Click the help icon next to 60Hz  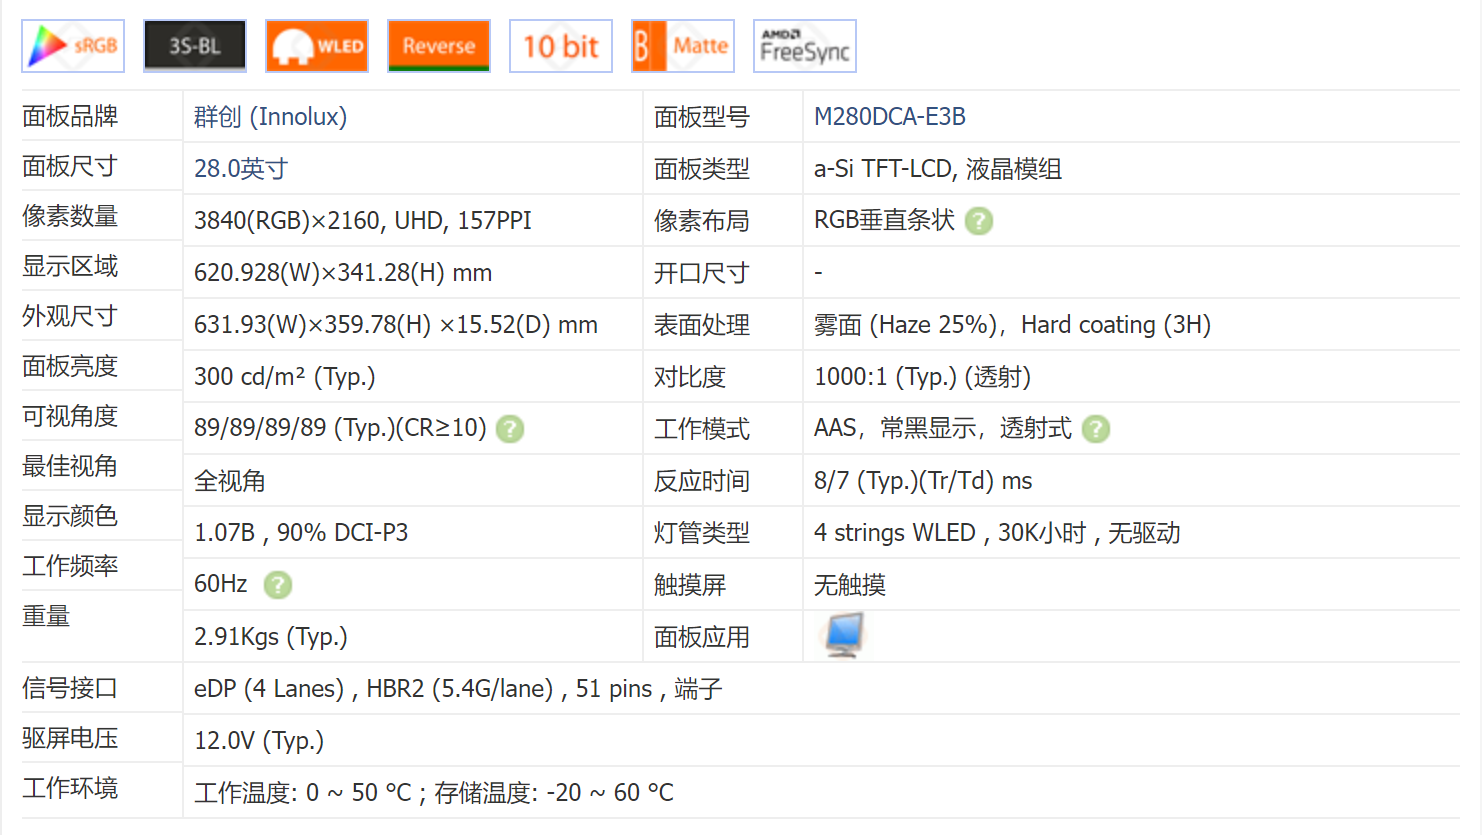278,585
